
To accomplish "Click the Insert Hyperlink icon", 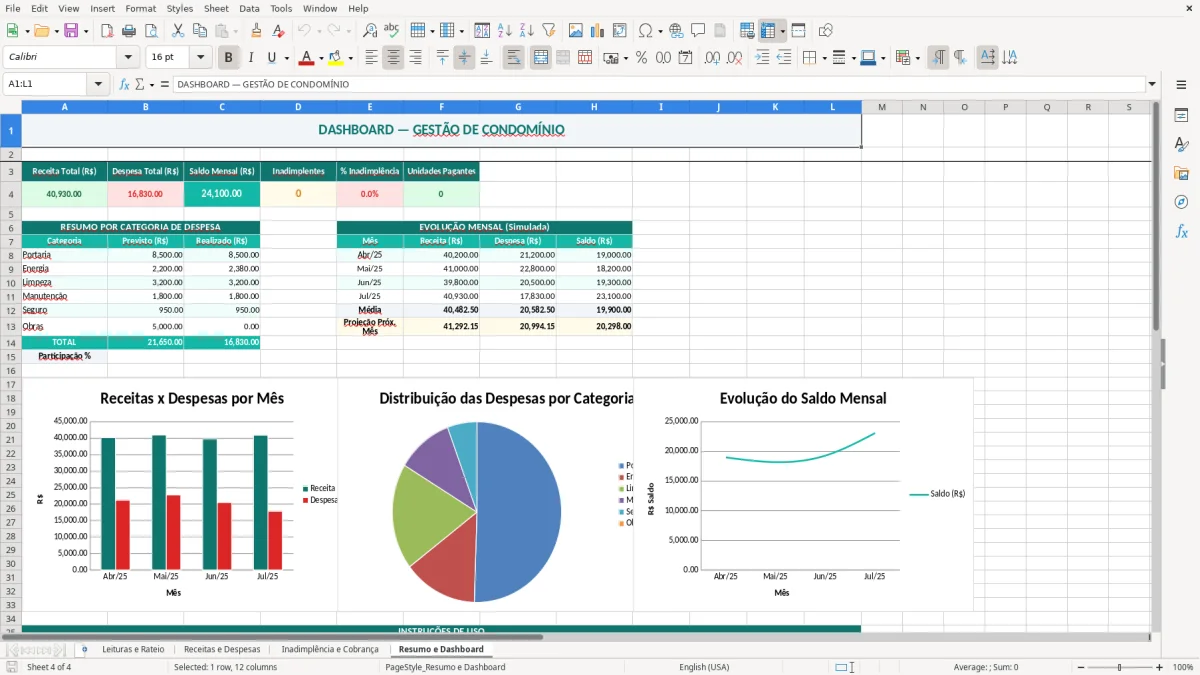I will tap(676, 31).
